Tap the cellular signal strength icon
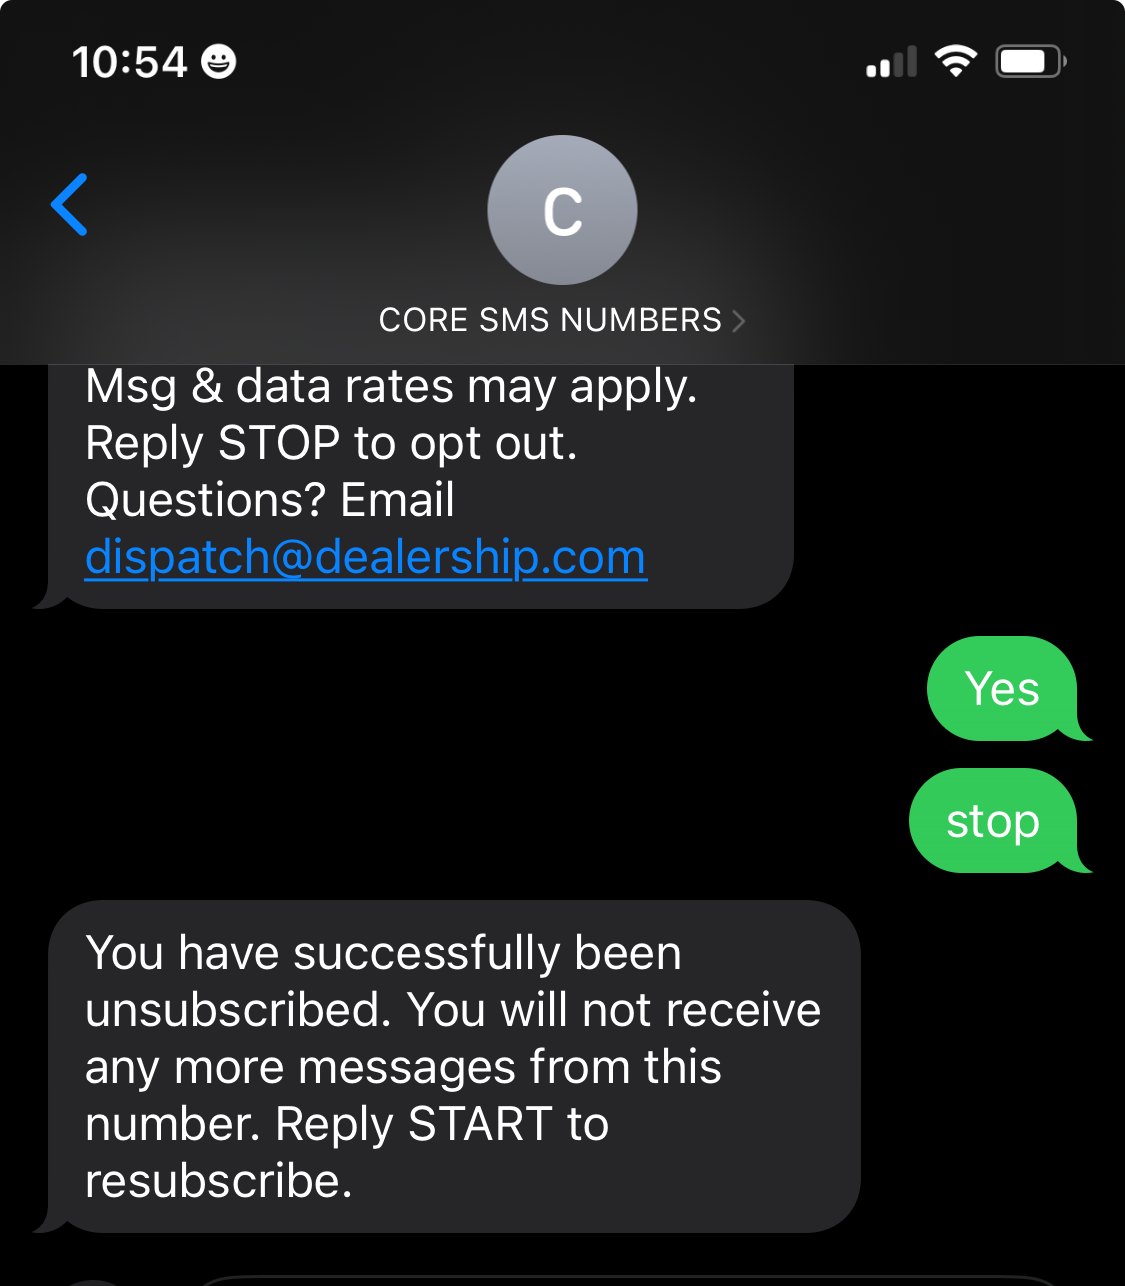The height and width of the screenshot is (1286, 1125). click(891, 62)
